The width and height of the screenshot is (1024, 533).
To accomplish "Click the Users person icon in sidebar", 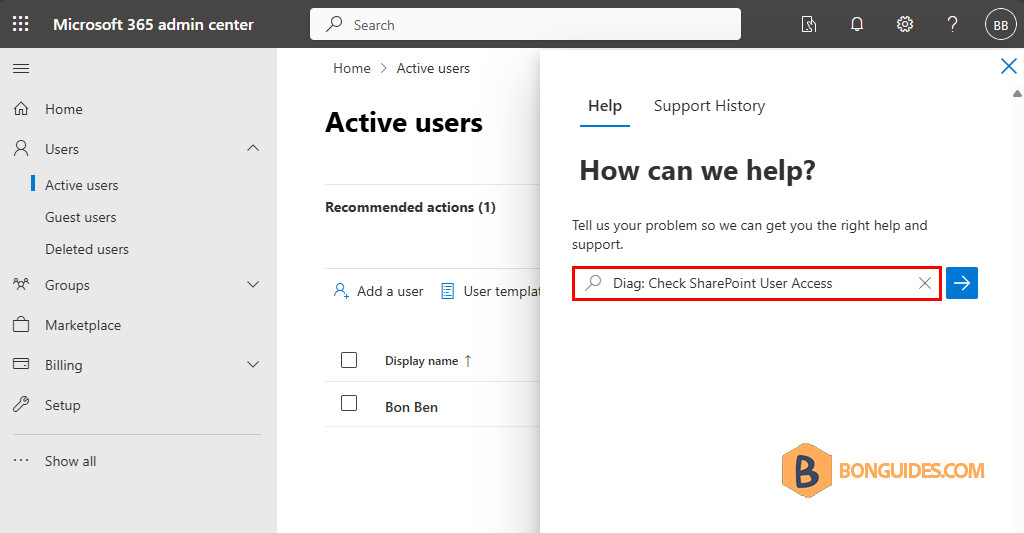I will pyautogui.click(x=21, y=148).
